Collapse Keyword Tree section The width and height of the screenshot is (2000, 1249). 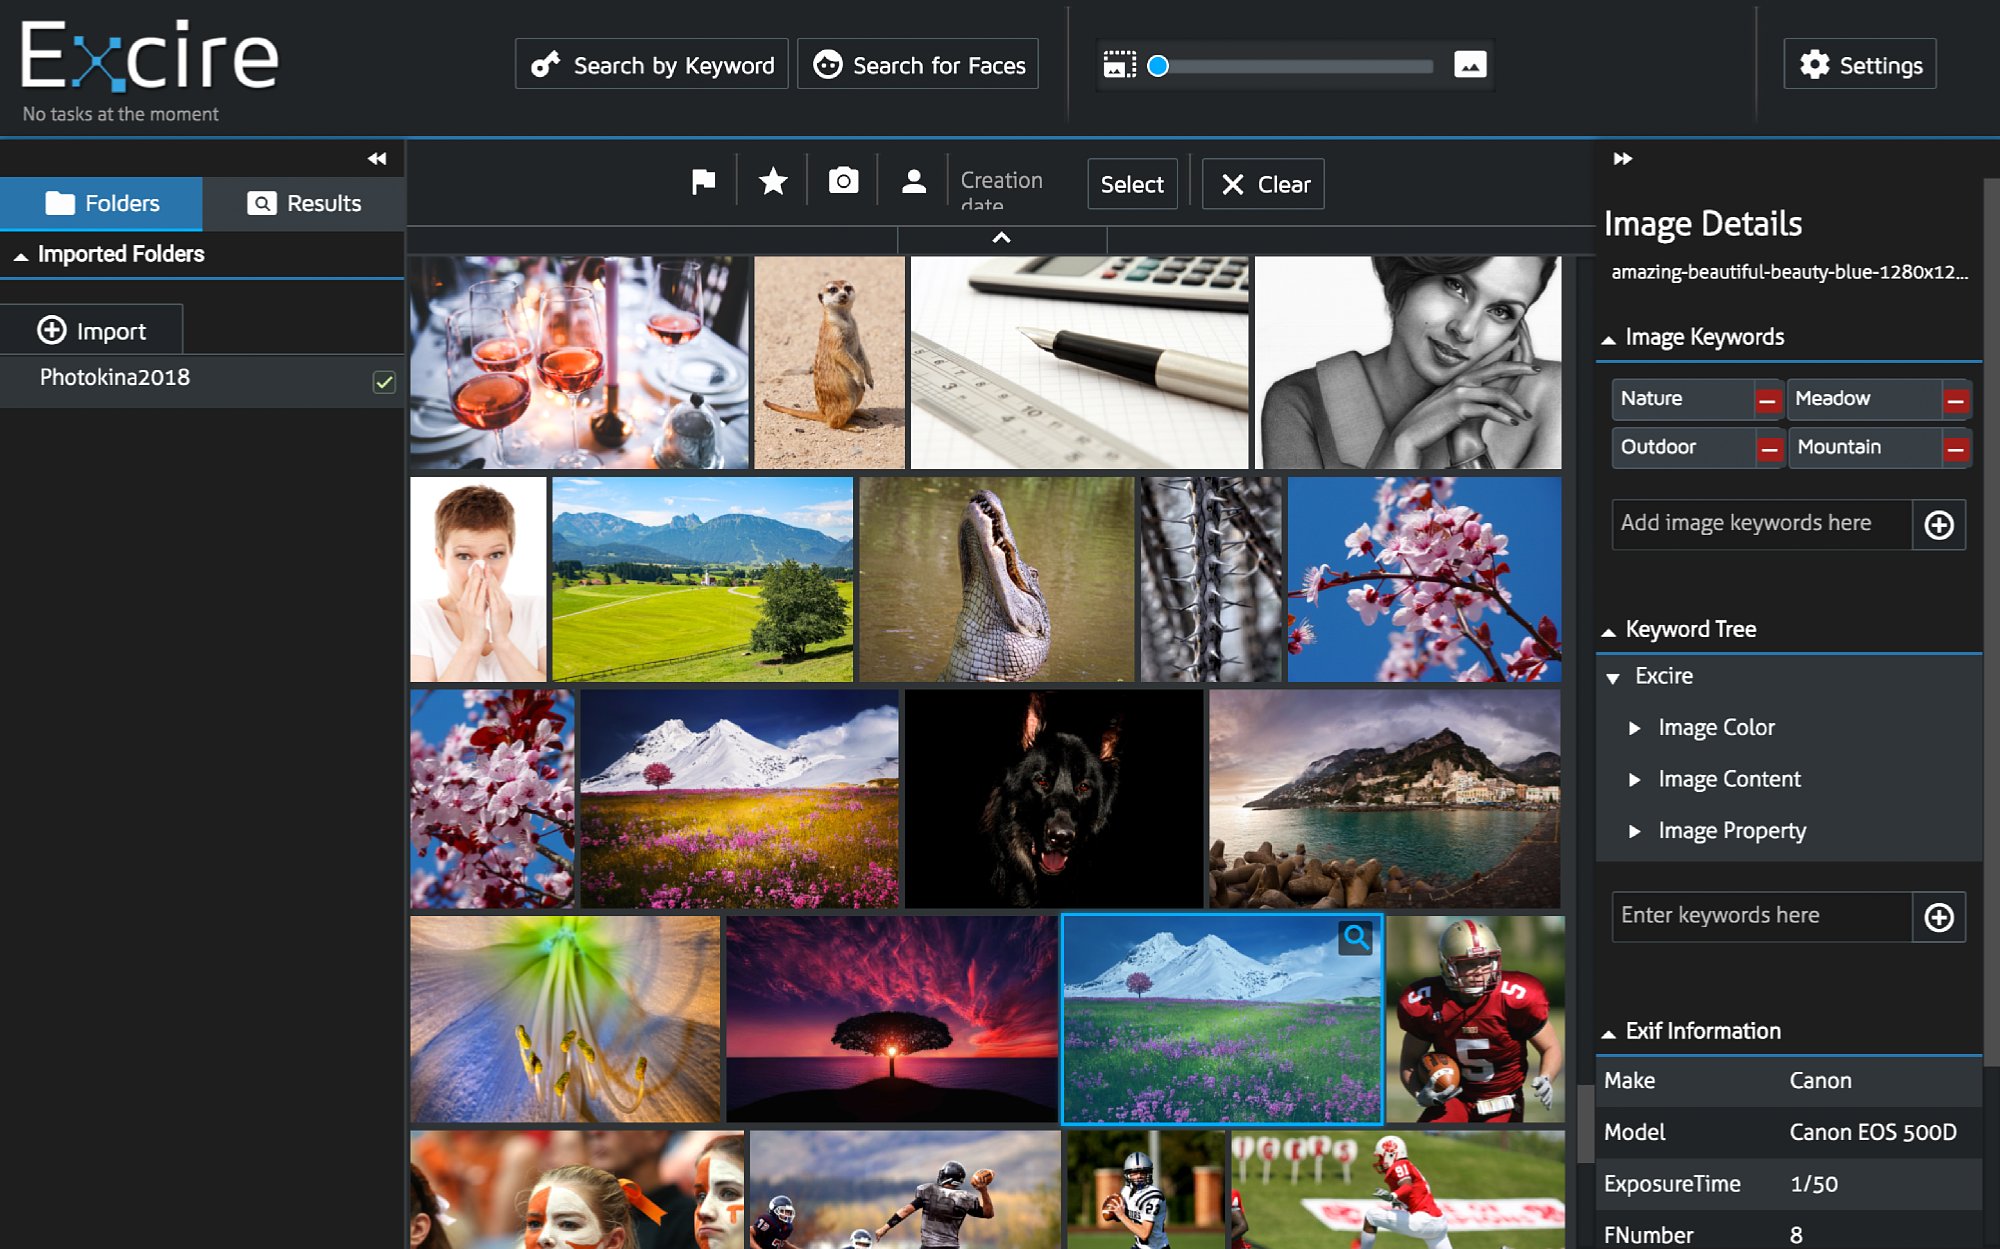coord(1608,632)
